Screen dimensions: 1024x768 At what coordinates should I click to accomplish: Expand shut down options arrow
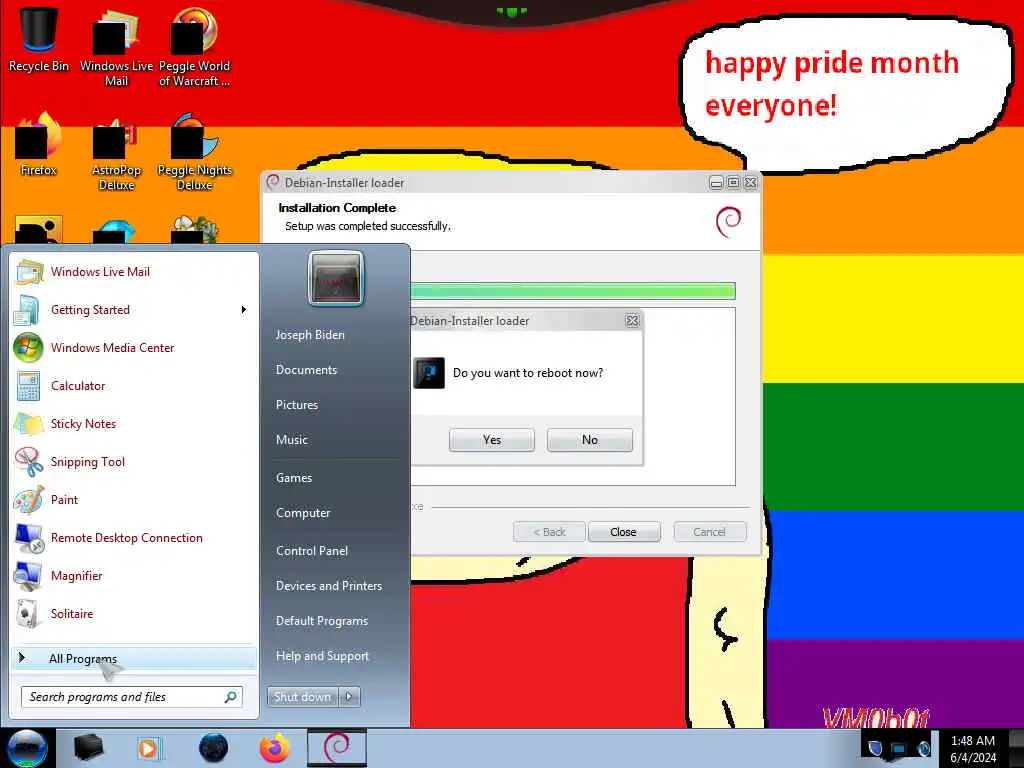tap(349, 697)
